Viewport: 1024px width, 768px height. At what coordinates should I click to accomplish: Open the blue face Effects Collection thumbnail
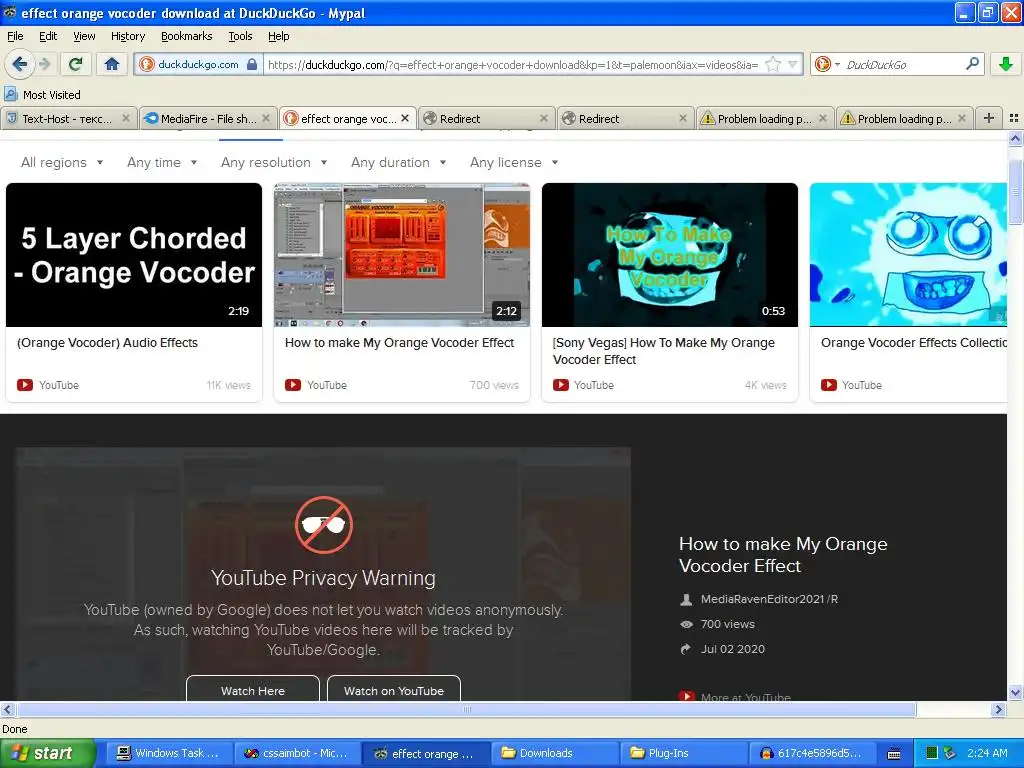[908, 255]
